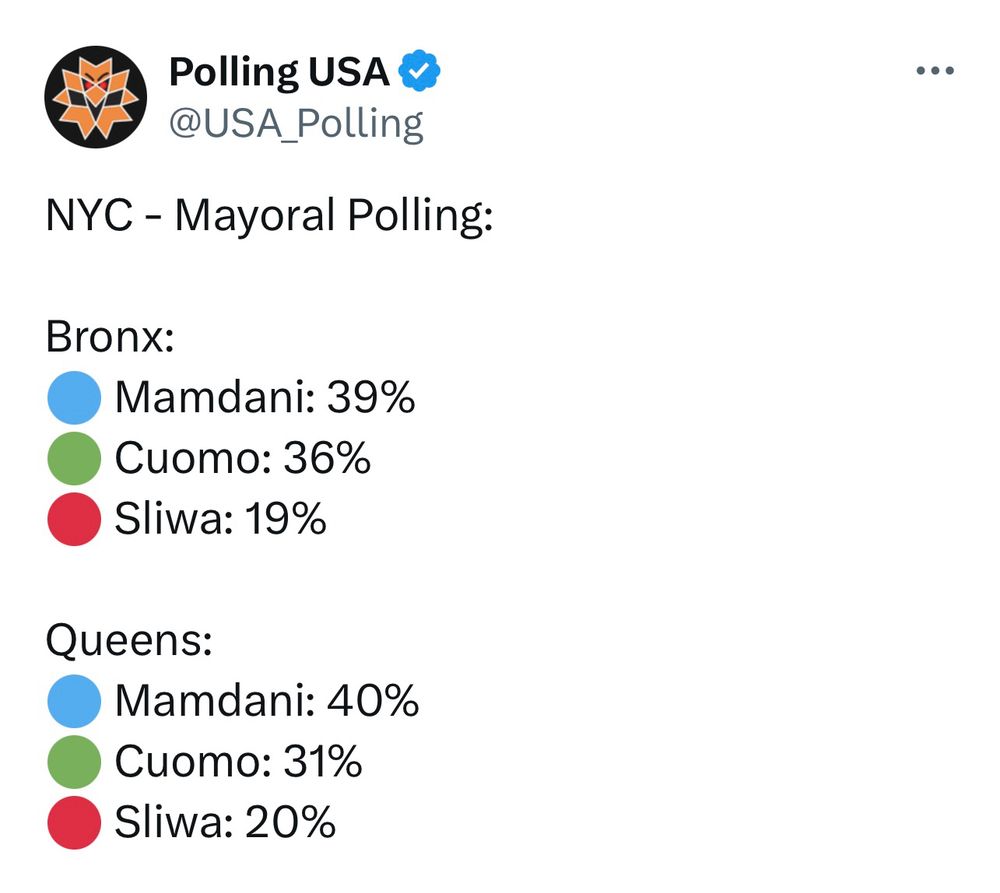Click the NYC - Mayoral Polling headline text
The image size is (1000, 893).
(270, 216)
